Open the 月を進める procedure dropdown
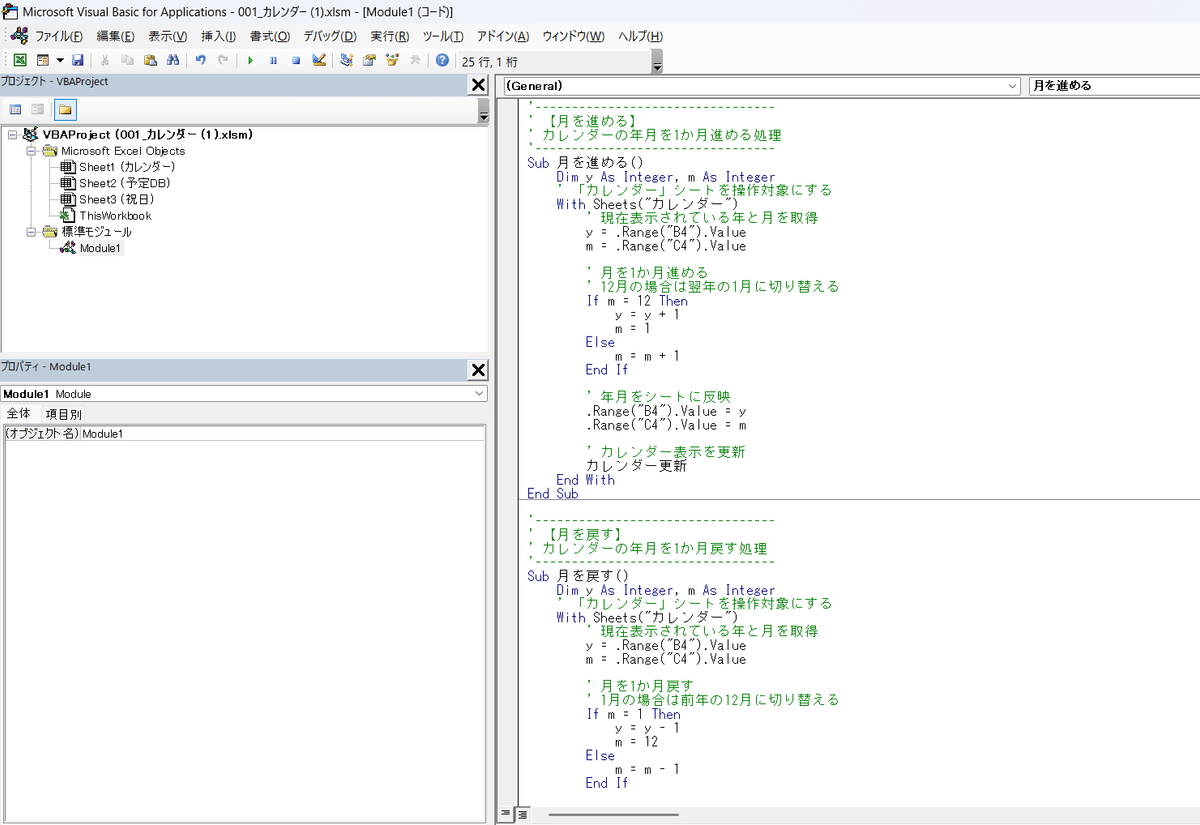 (1110, 85)
